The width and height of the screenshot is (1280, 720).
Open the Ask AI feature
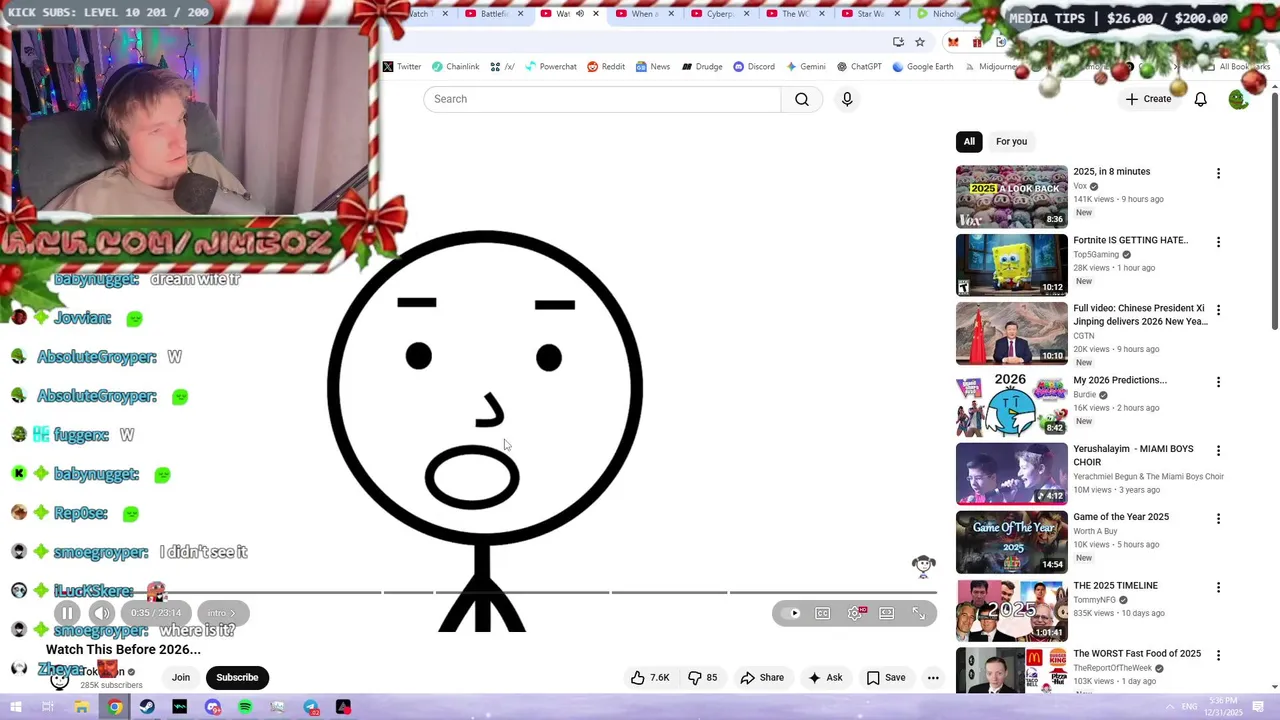point(825,677)
